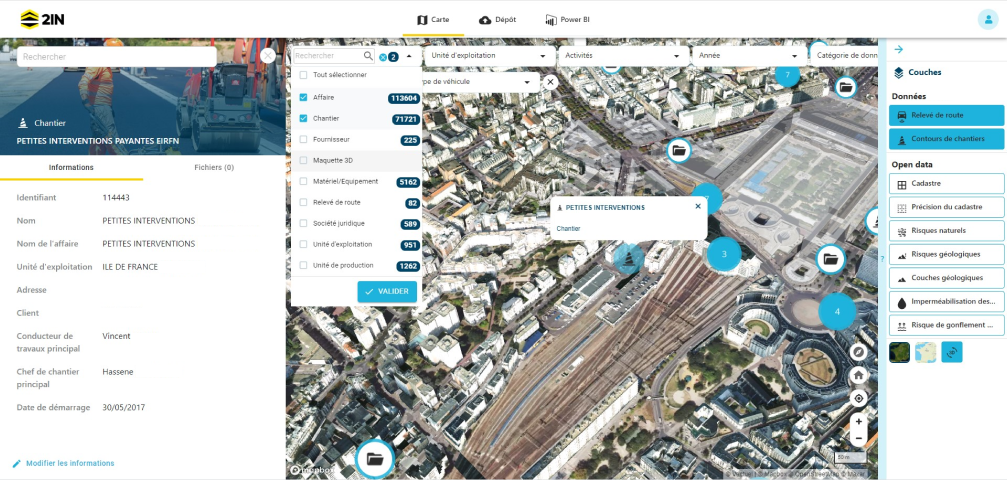Tick the Tout sélectionner checkbox
This screenshot has width=1007, height=480.
[x=303, y=75]
